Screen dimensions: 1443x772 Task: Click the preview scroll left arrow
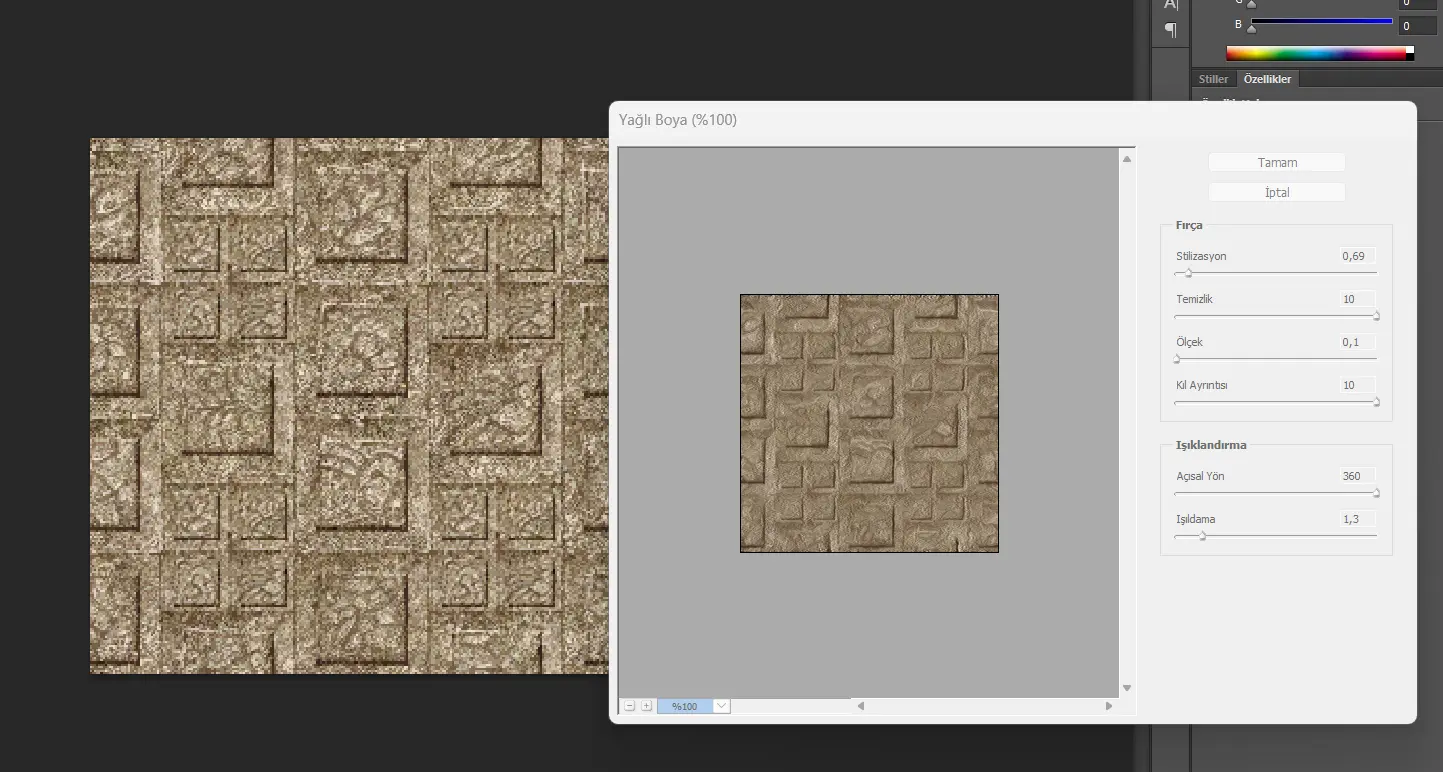click(860, 706)
